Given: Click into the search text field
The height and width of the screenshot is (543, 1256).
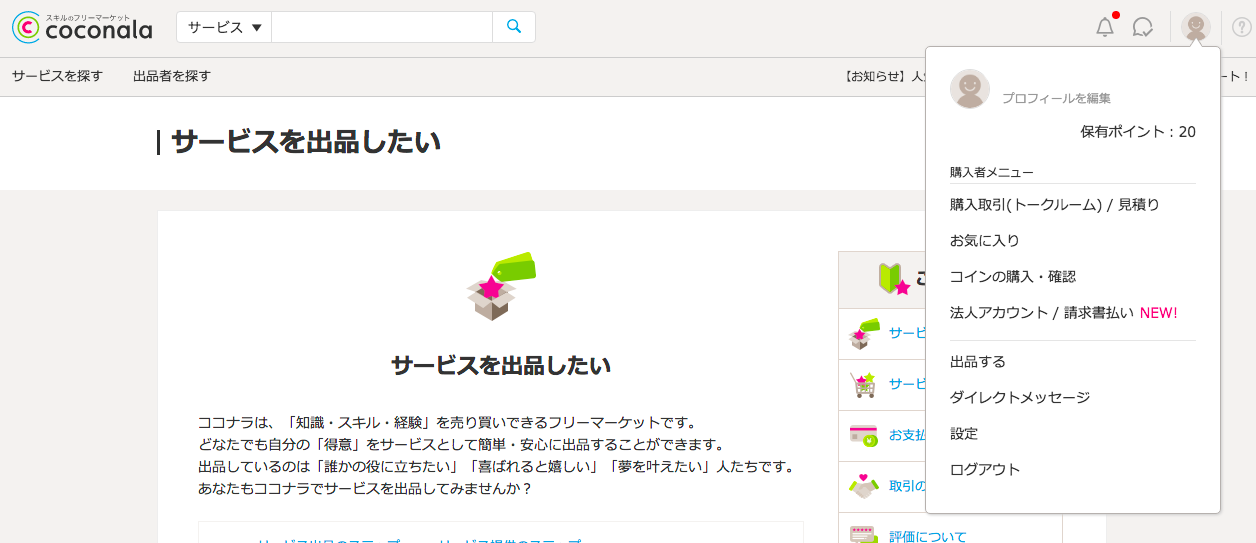Looking at the screenshot, I should tap(381, 27).
